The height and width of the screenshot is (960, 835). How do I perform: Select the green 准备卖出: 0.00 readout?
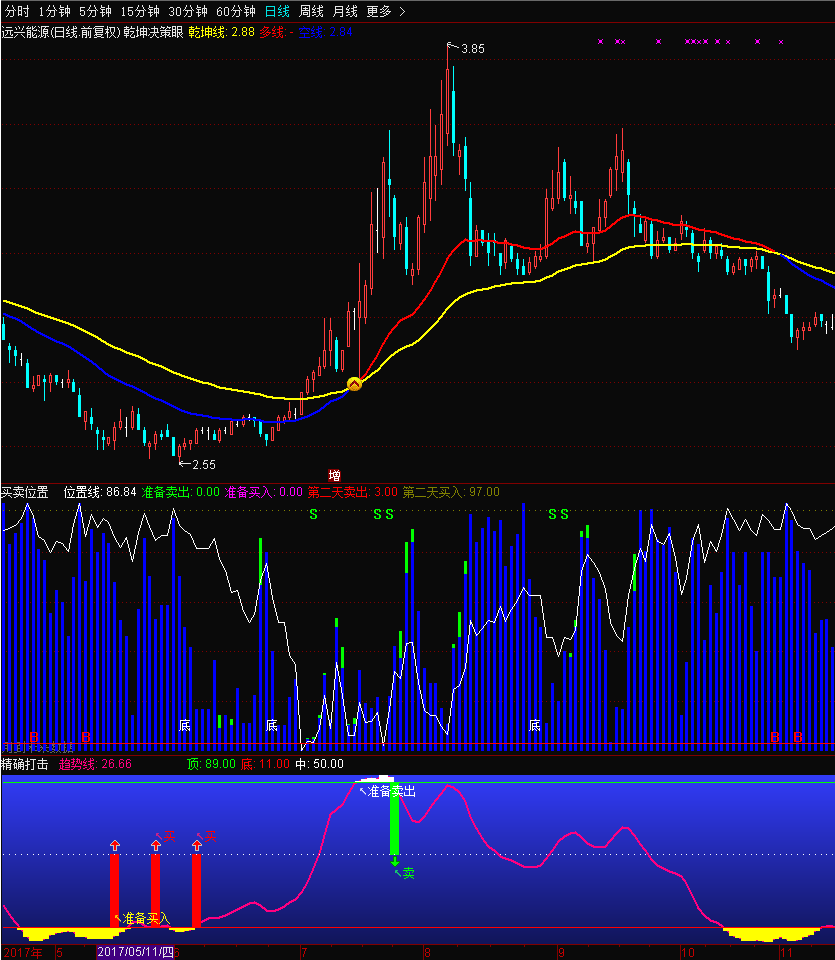pyautogui.click(x=181, y=492)
